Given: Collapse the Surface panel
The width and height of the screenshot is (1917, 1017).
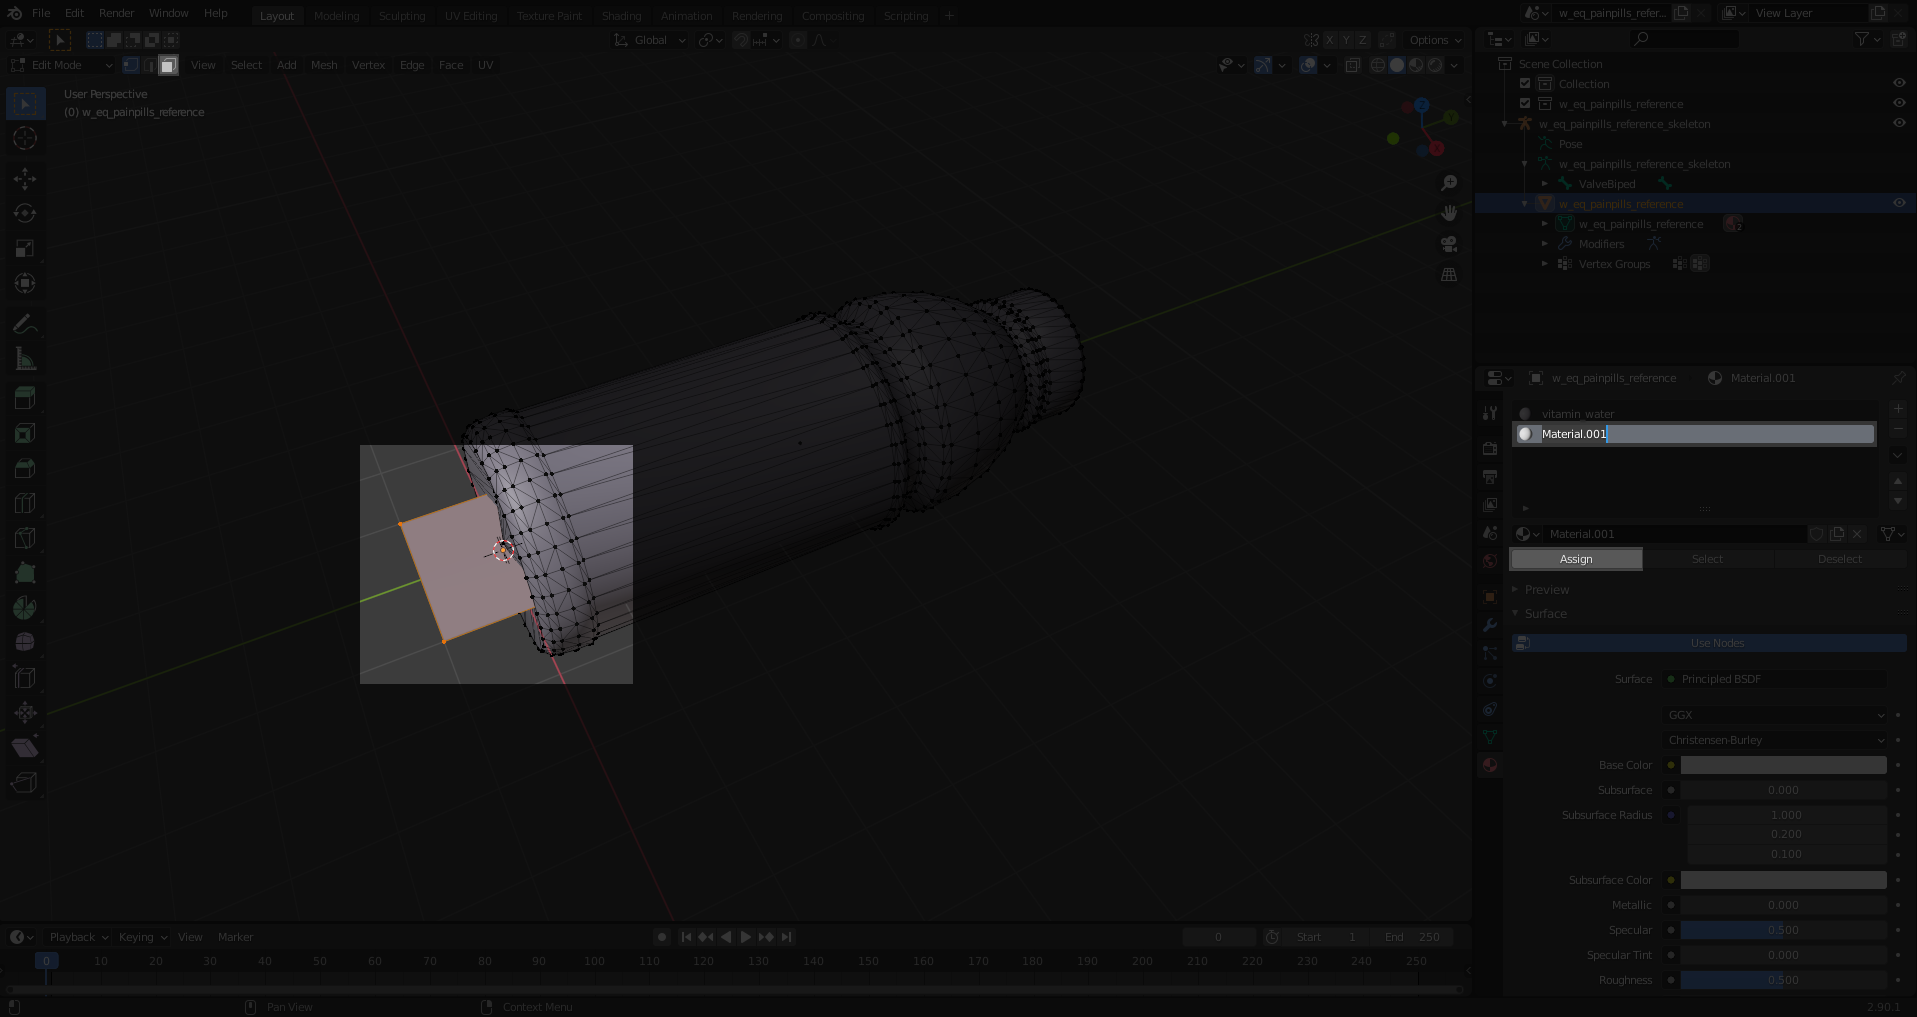Looking at the screenshot, I should 1545,614.
